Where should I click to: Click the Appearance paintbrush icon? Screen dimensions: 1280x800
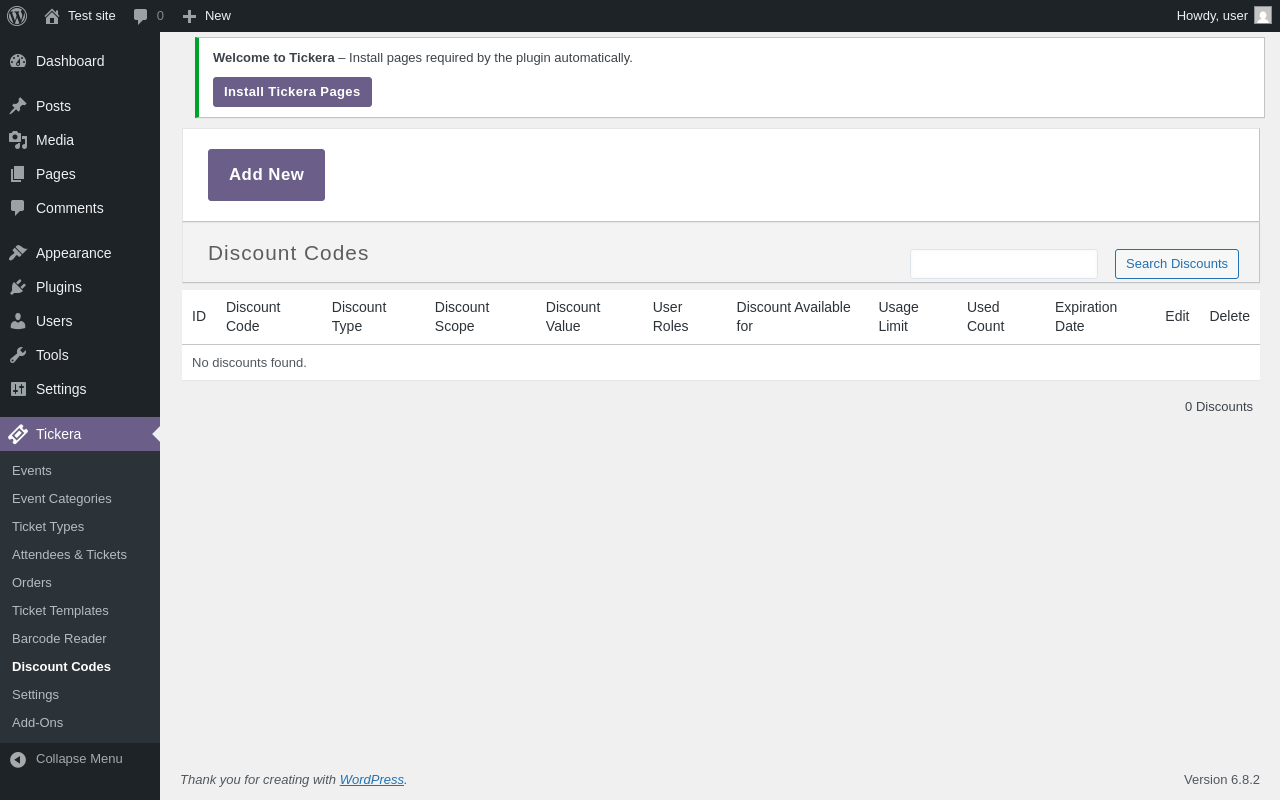pos(18,253)
